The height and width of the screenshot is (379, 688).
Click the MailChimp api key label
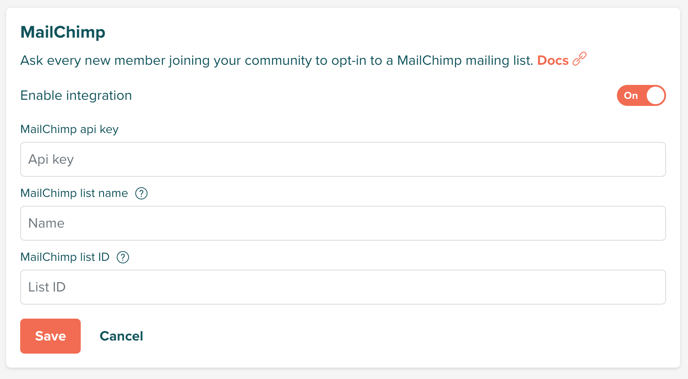pyautogui.click(x=69, y=129)
